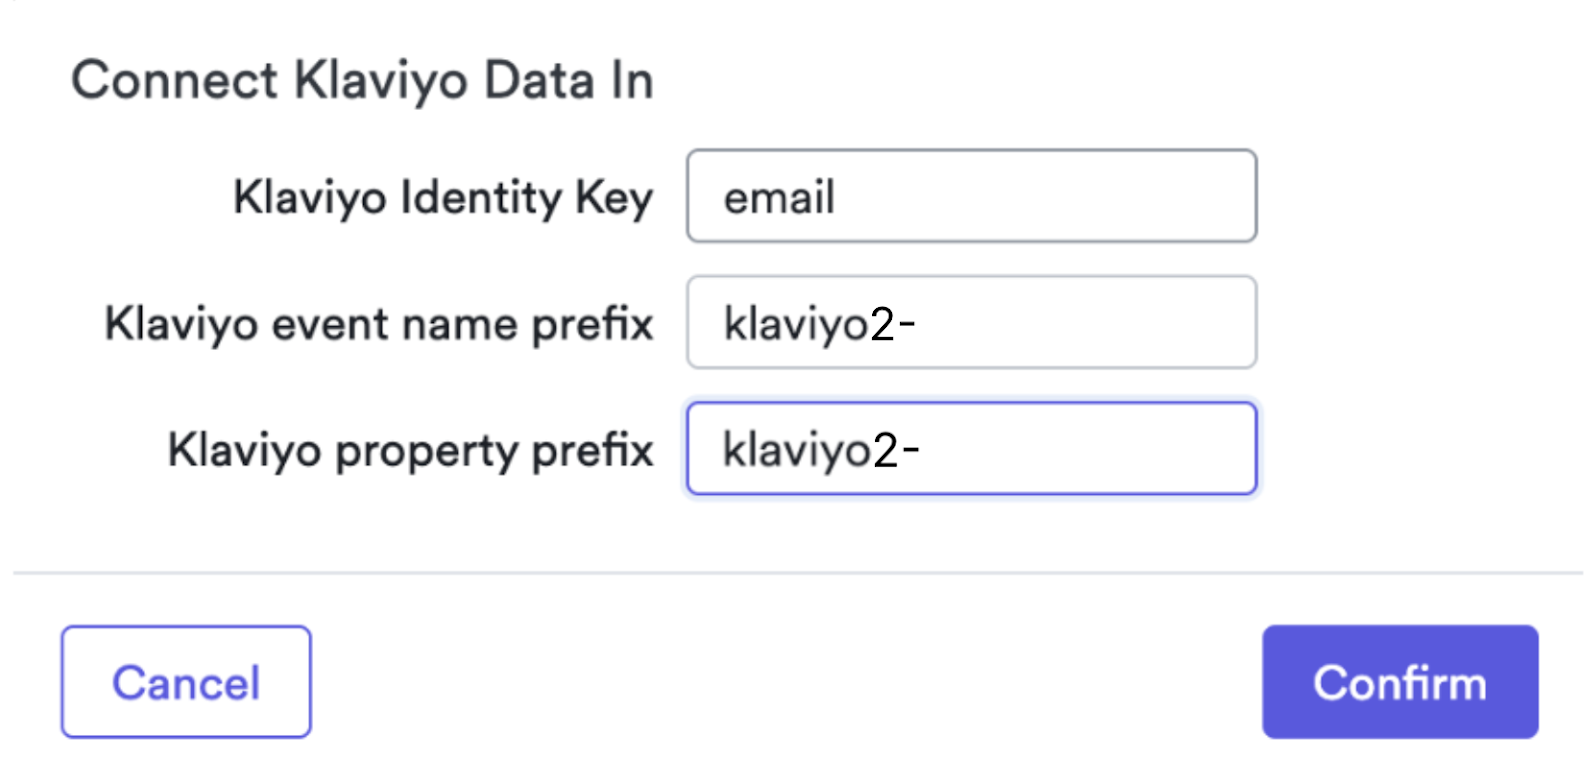Click the email value in the identity field
This screenshot has width=1586, height=773.
coord(779,196)
